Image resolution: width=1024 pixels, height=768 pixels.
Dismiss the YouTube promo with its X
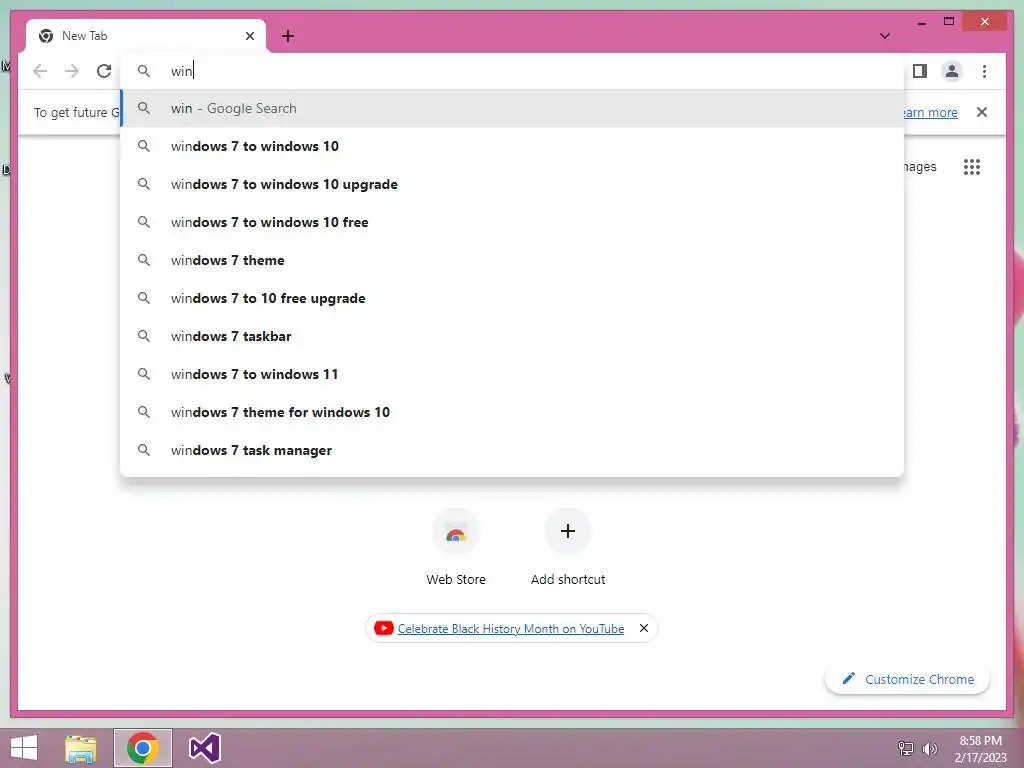click(644, 628)
